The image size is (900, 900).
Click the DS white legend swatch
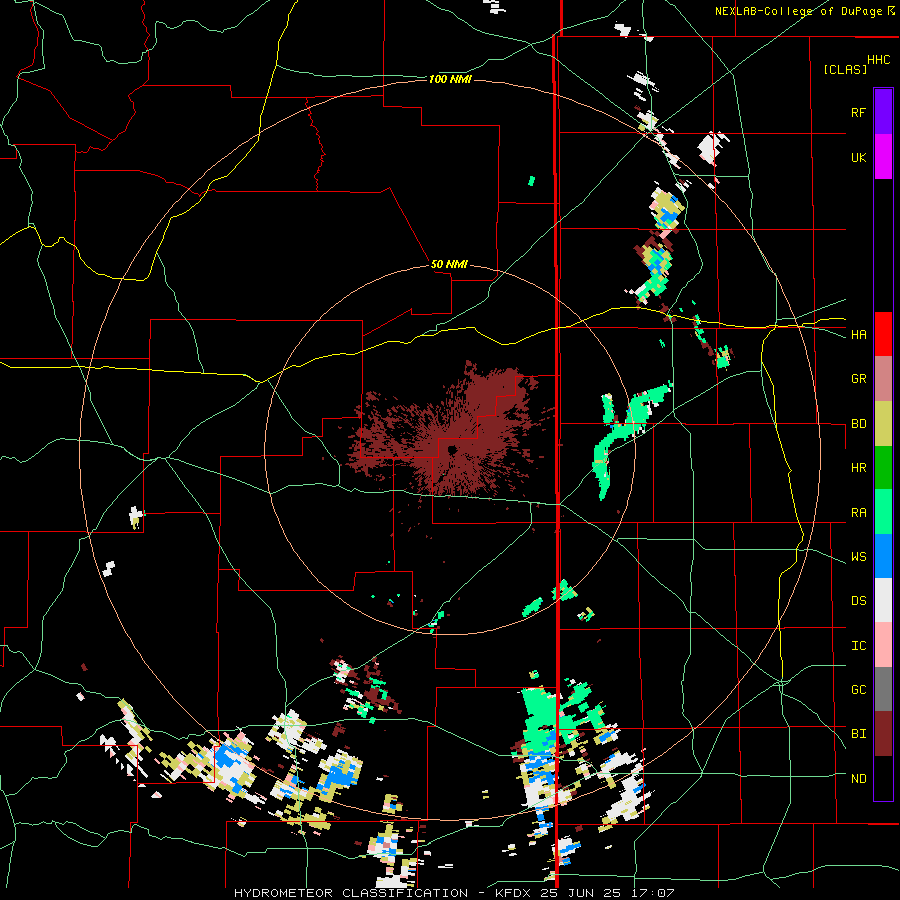[883, 600]
